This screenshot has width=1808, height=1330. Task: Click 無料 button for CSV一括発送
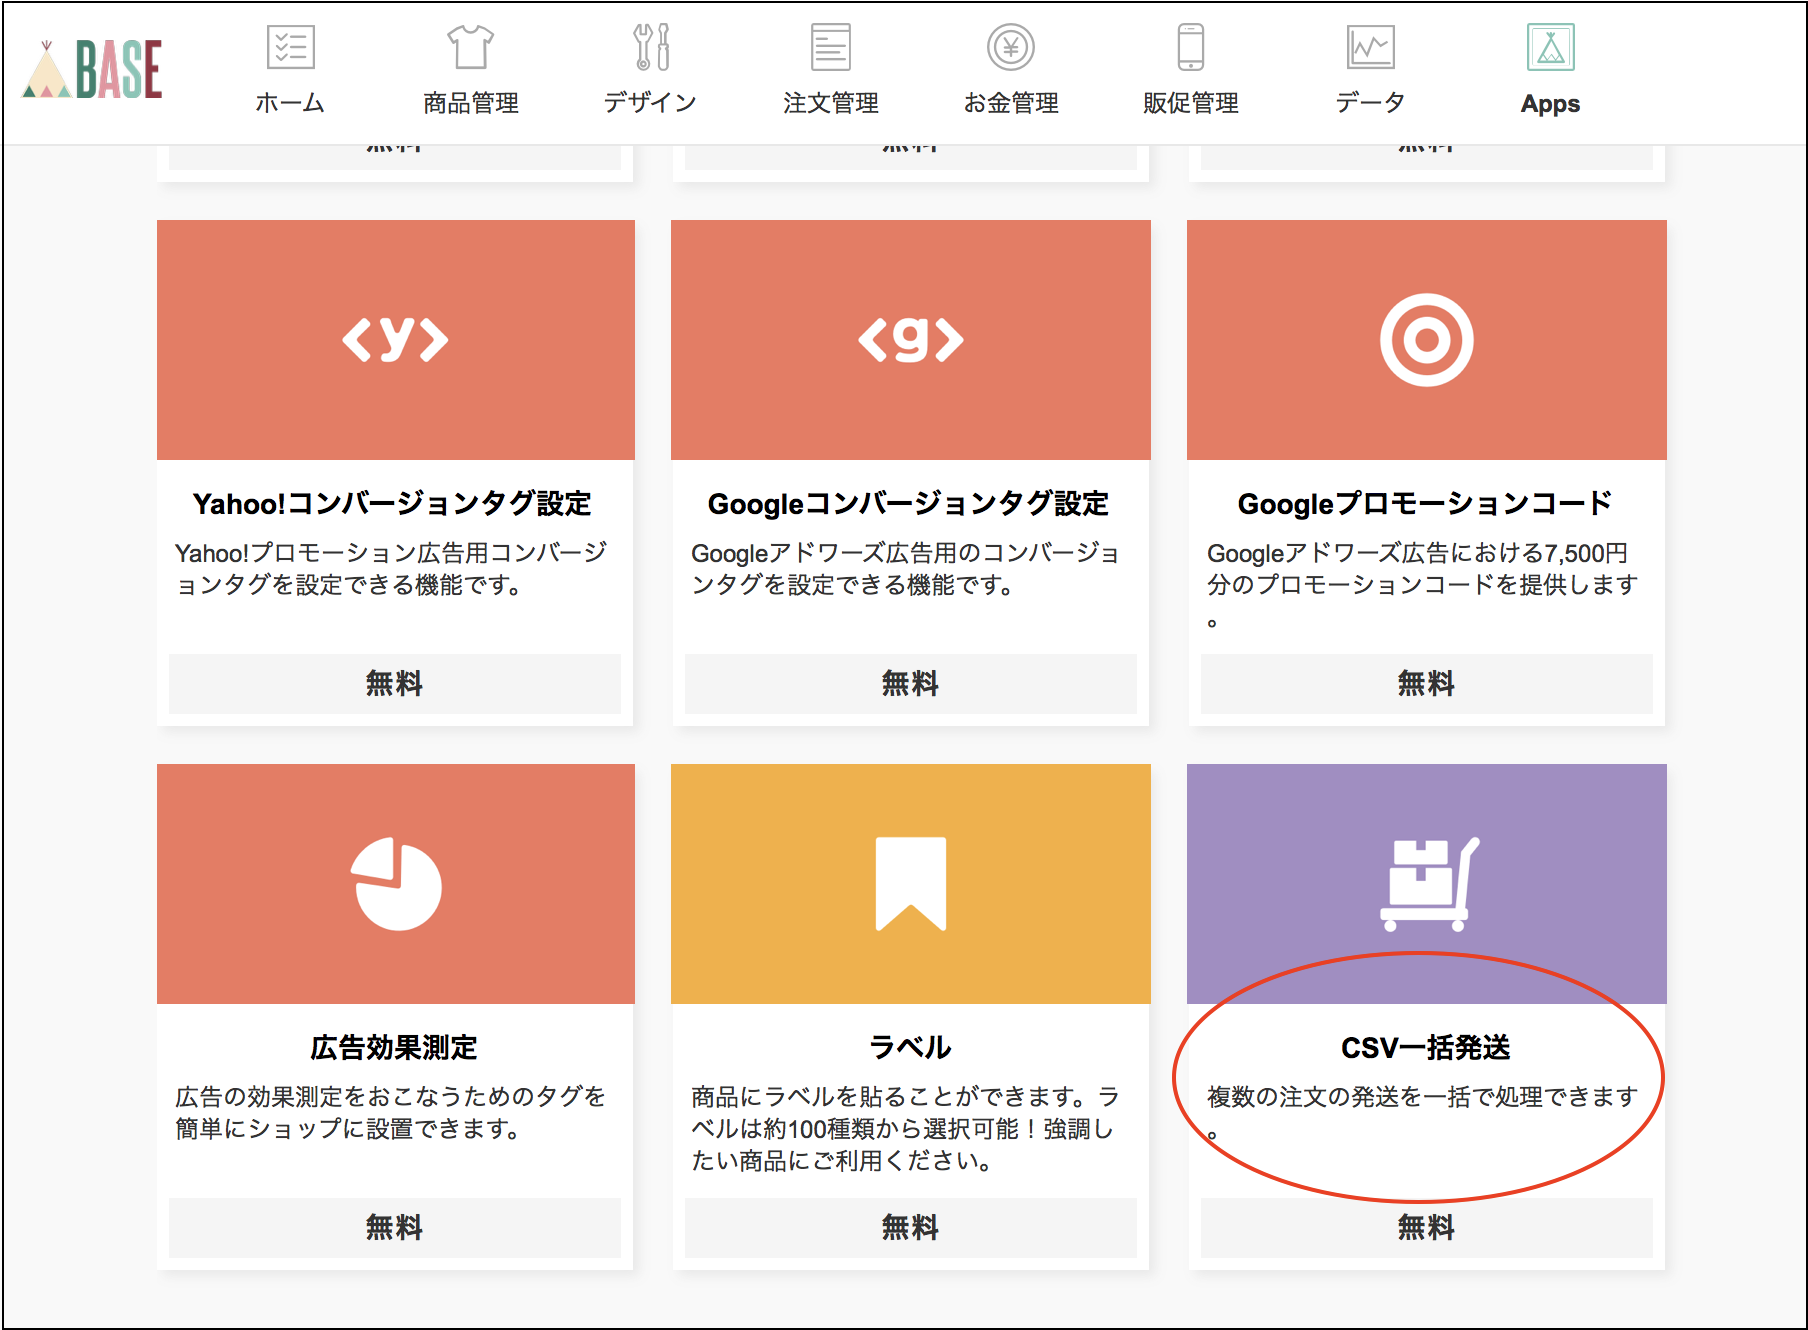(1426, 1228)
